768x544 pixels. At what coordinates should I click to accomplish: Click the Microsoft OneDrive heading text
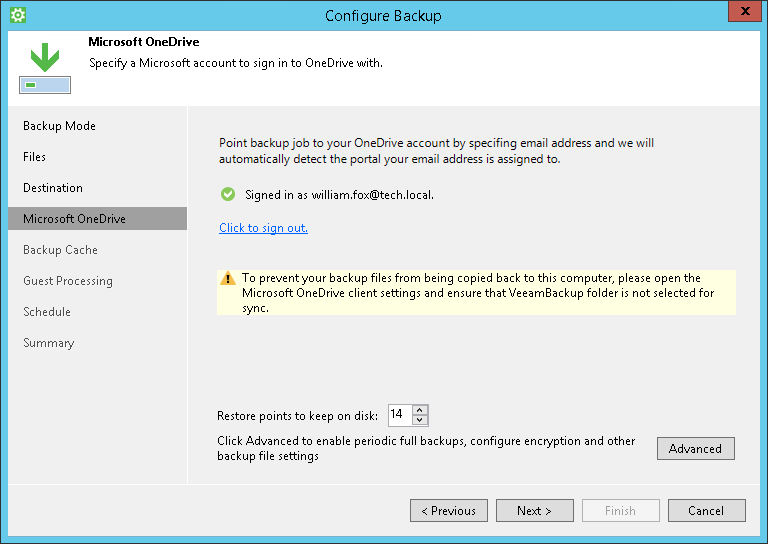point(144,42)
